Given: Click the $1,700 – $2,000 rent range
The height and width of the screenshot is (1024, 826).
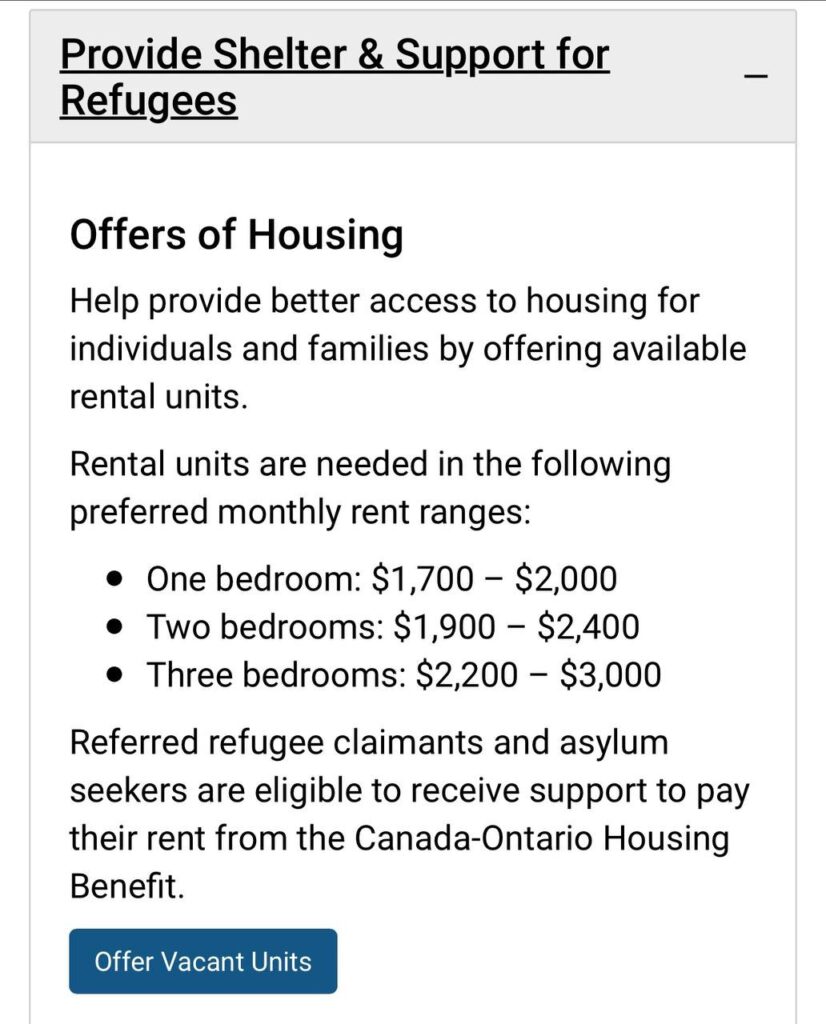Looking at the screenshot, I should point(494,578).
